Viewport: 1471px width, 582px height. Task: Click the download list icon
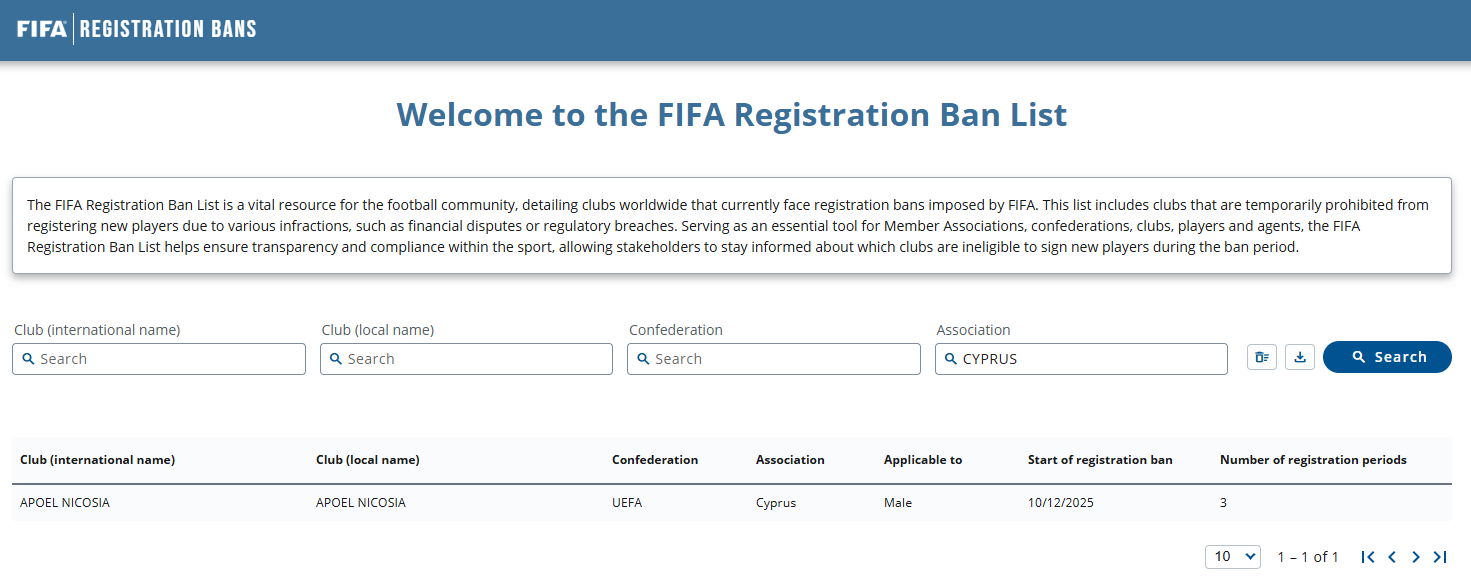pos(1300,357)
